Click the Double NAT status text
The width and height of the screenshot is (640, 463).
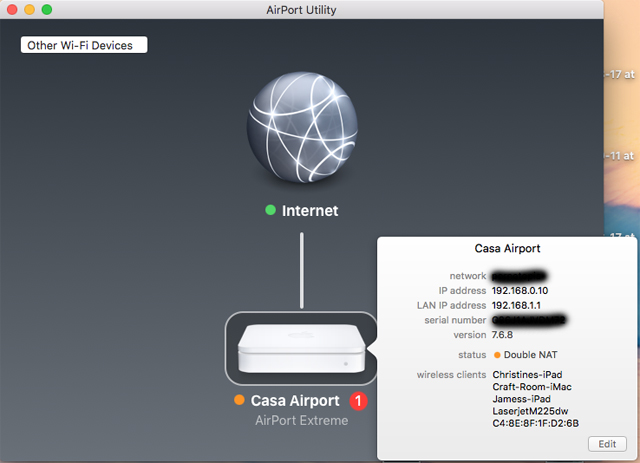click(x=531, y=355)
